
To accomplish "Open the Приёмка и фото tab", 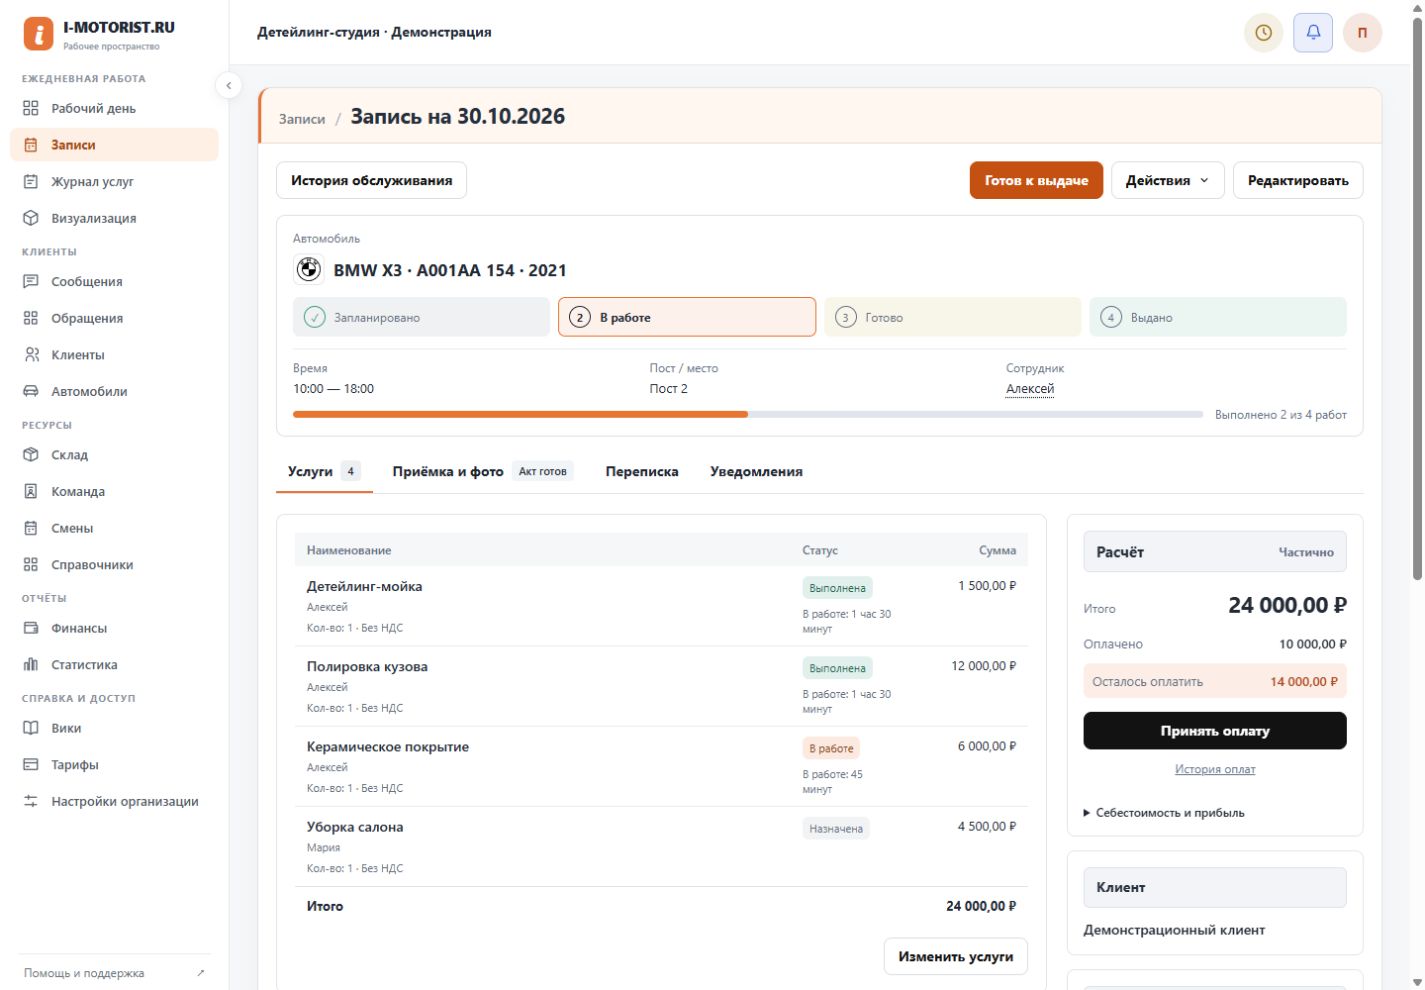I will click(x=483, y=472).
